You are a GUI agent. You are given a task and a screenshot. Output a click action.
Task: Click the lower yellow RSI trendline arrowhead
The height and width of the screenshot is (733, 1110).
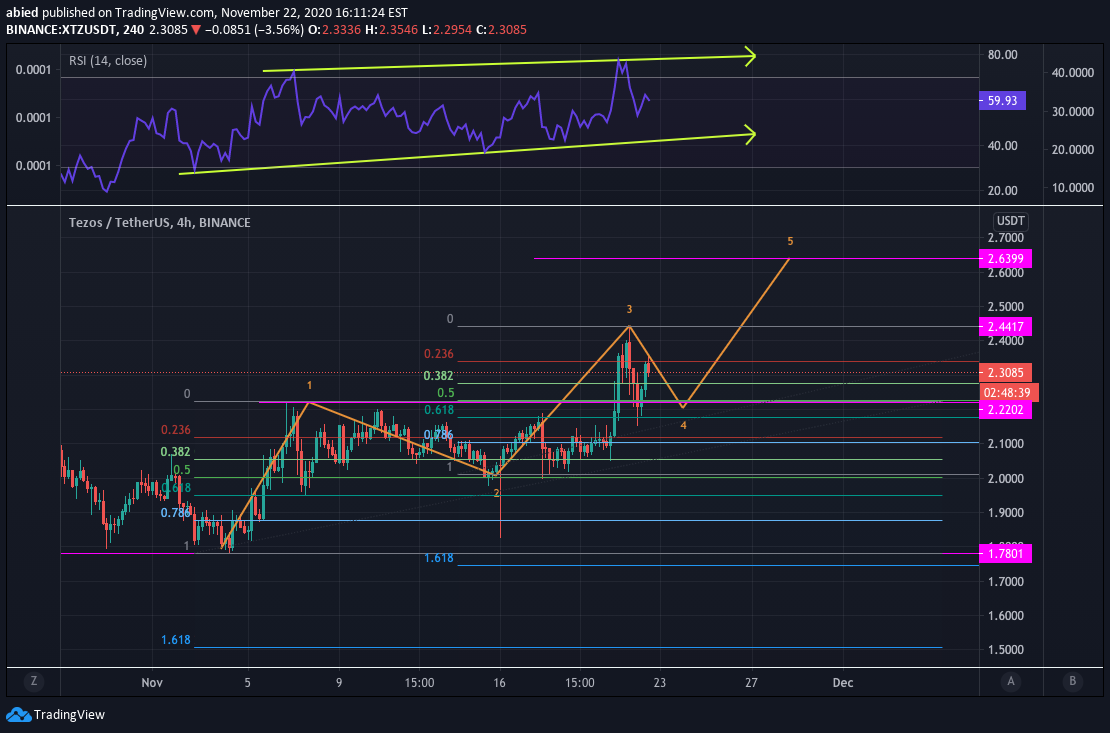(750, 134)
